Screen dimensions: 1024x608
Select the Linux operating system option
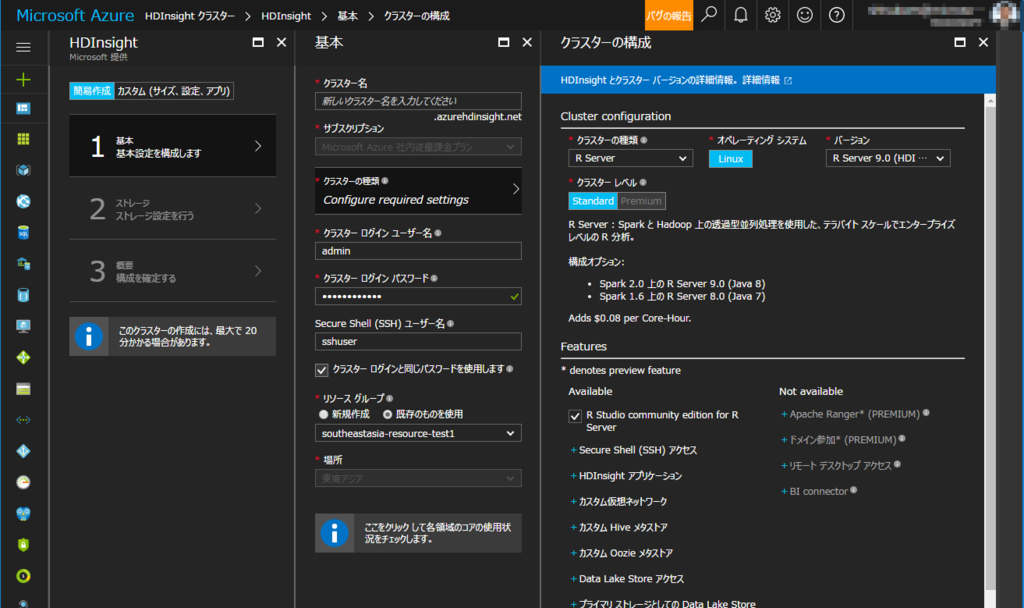point(730,159)
